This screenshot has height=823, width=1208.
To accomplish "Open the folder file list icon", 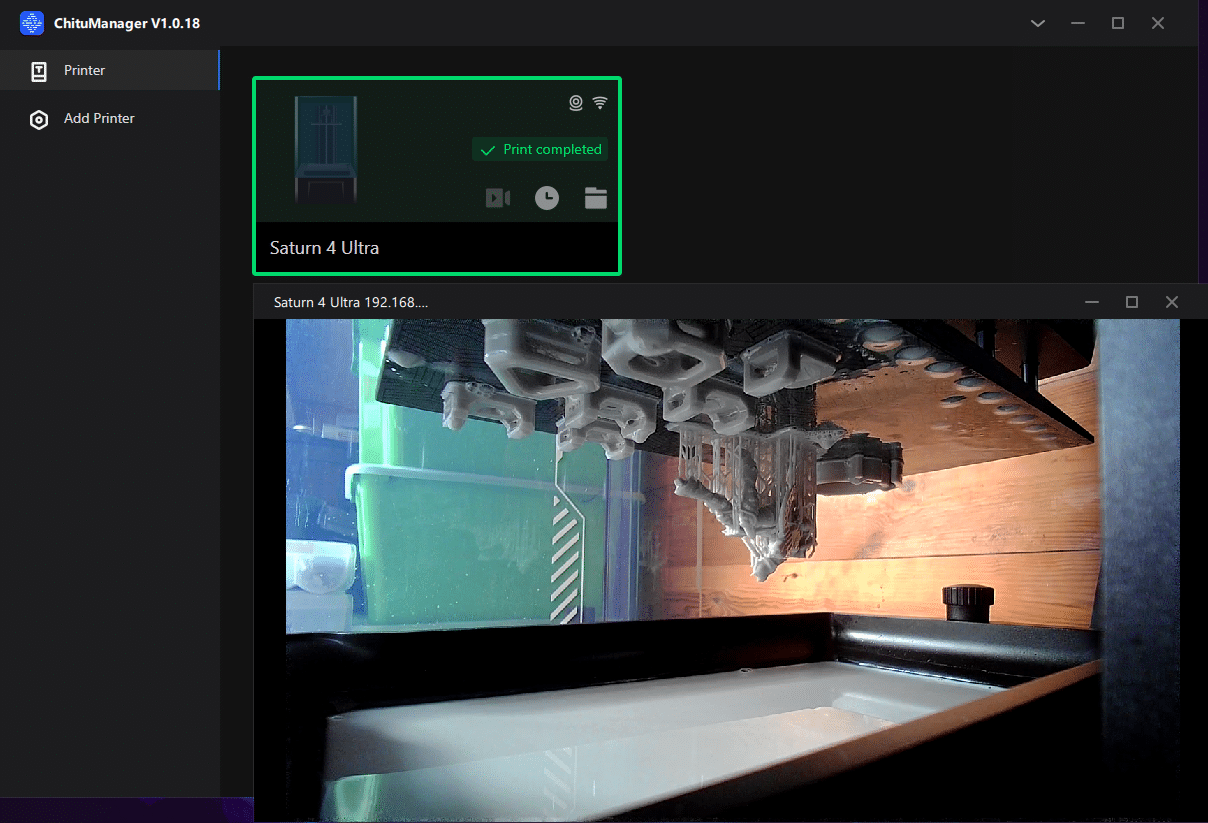I will tap(596, 198).
